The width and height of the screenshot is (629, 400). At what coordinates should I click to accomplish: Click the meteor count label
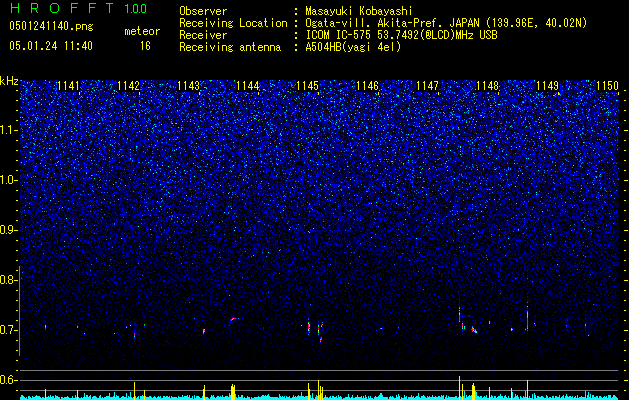click(142, 31)
